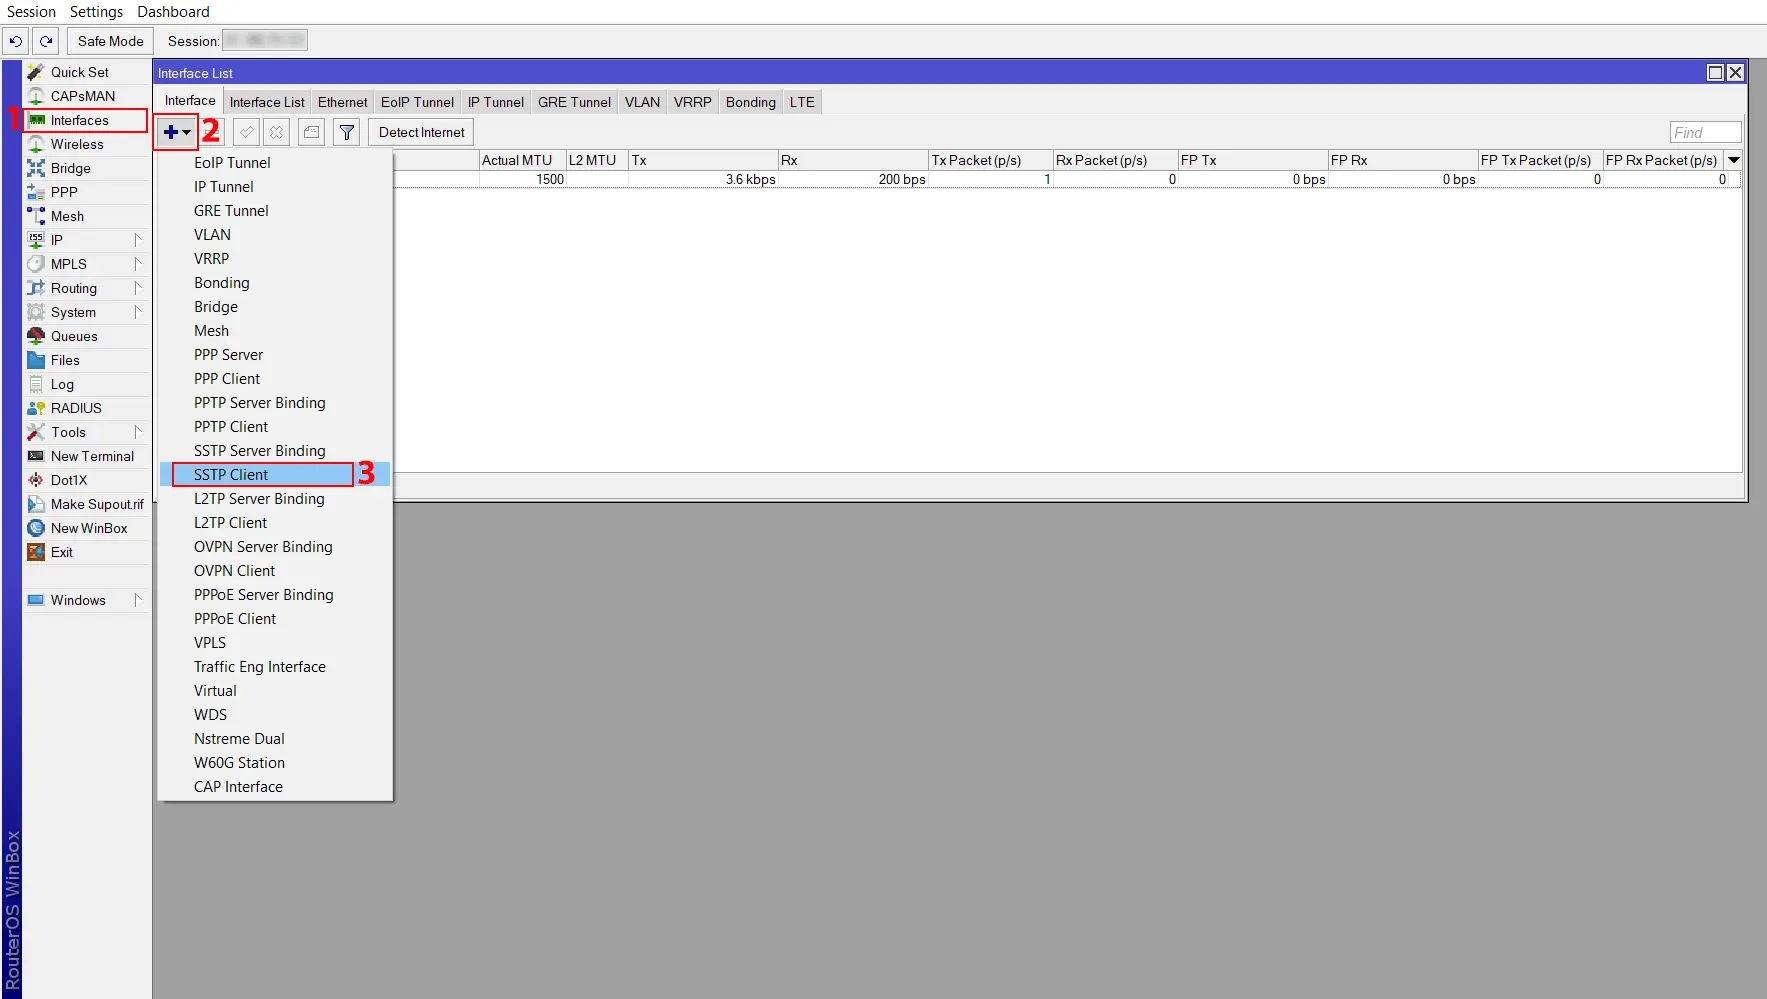The width and height of the screenshot is (1767, 999).
Task: Click Make Supout.rif in the sidebar
Action: click(96, 504)
